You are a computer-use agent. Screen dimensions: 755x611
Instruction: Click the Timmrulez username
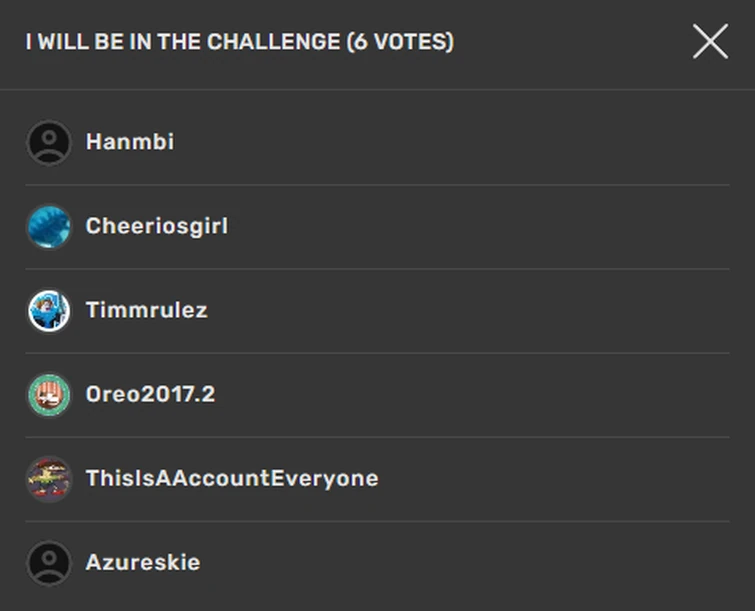click(x=147, y=310)
